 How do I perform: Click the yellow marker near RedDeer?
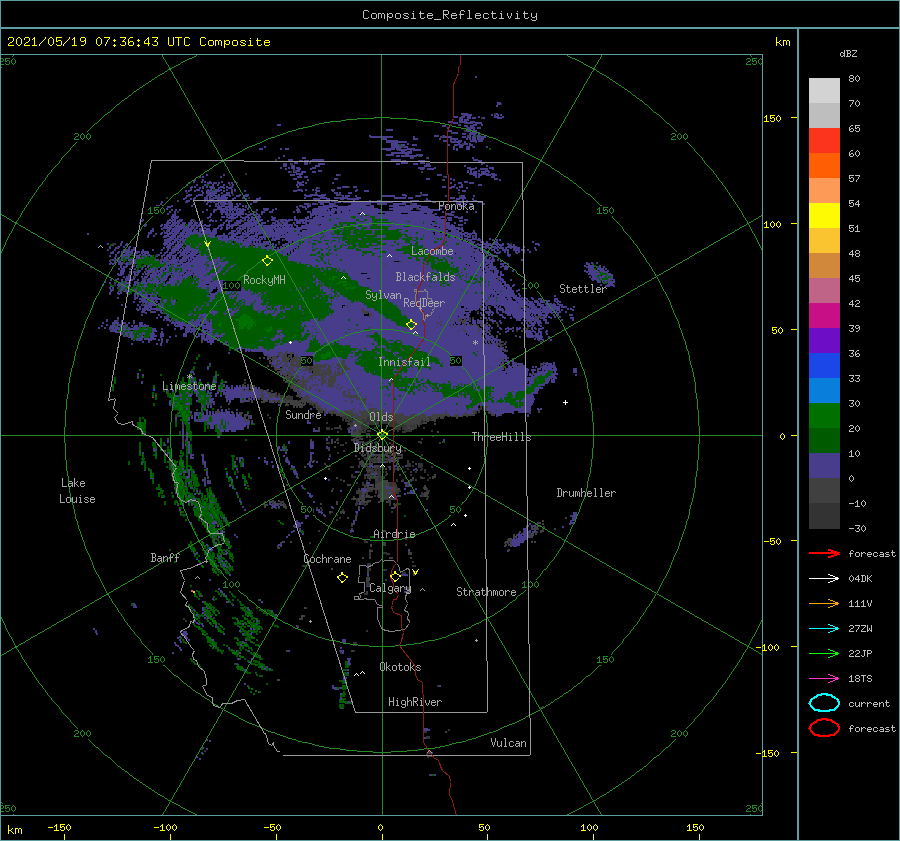(412, 325)
